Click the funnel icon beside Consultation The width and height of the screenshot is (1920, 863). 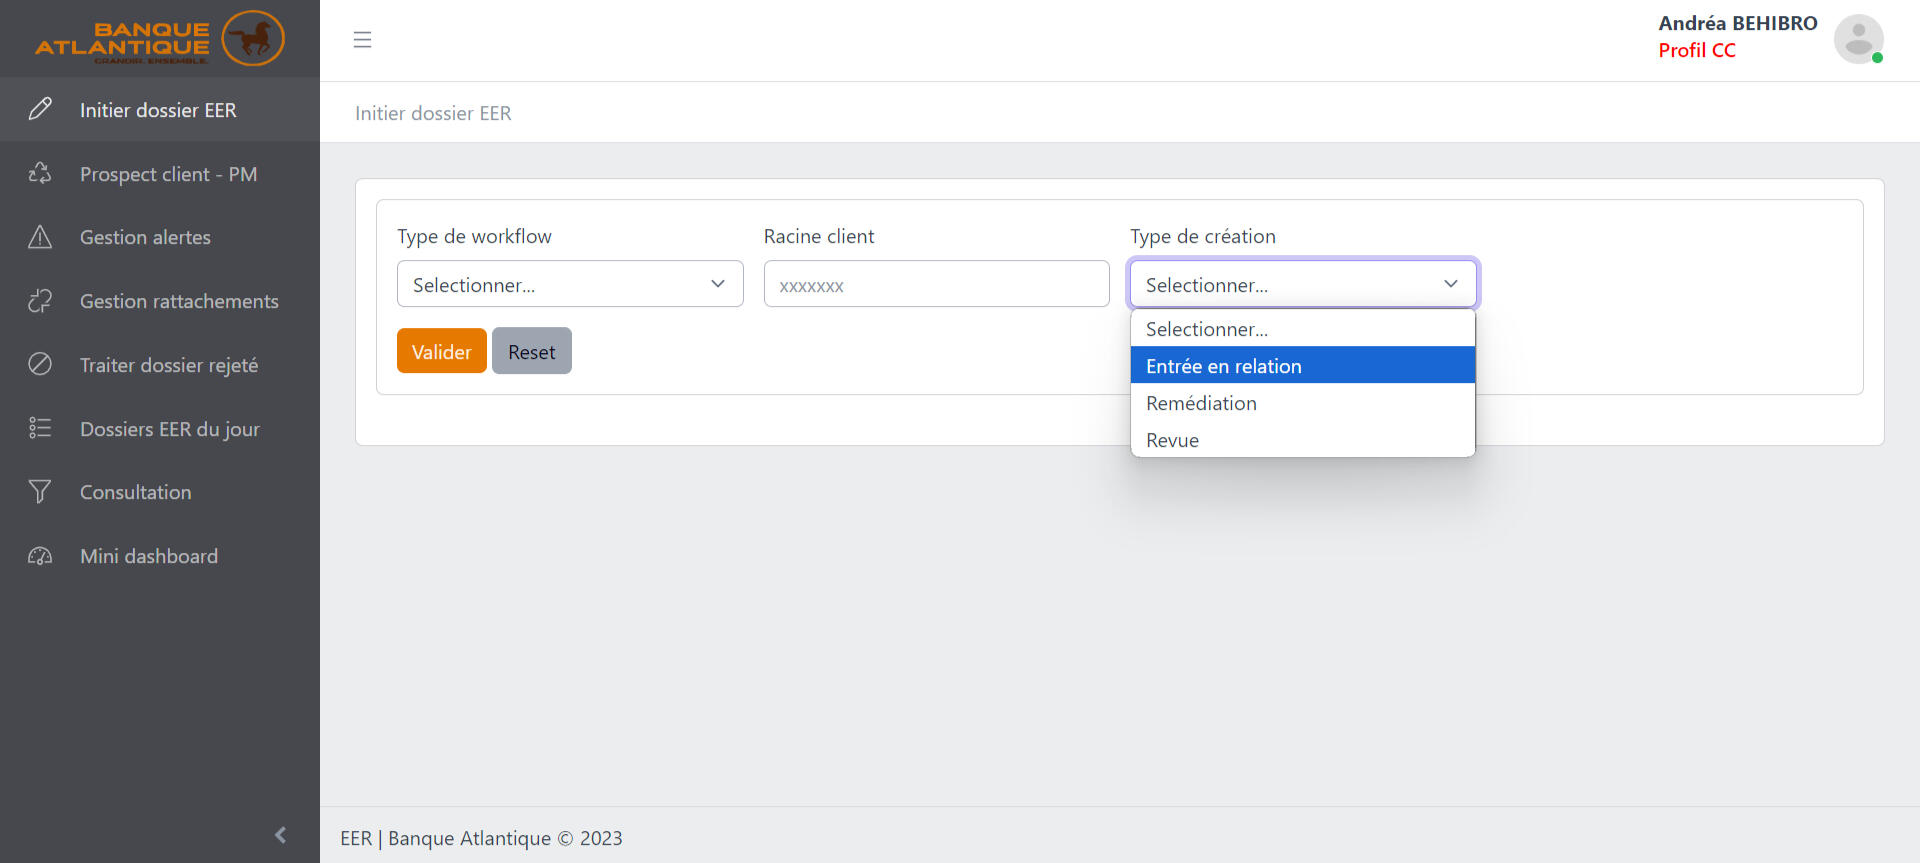[x=40, y=492]
